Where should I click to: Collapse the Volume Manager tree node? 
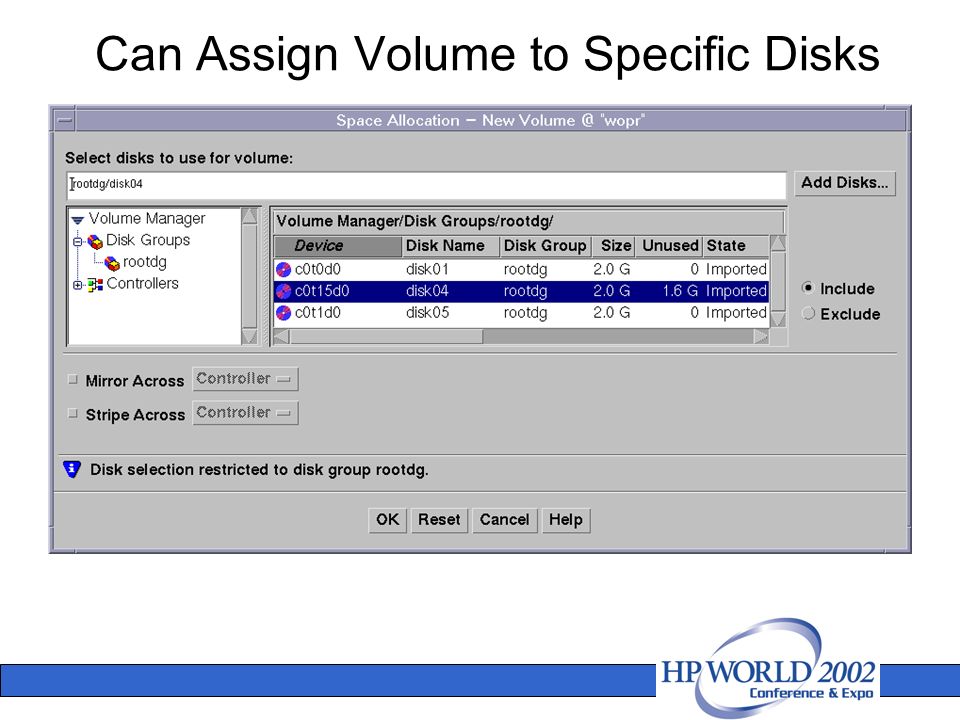(77, 220)
